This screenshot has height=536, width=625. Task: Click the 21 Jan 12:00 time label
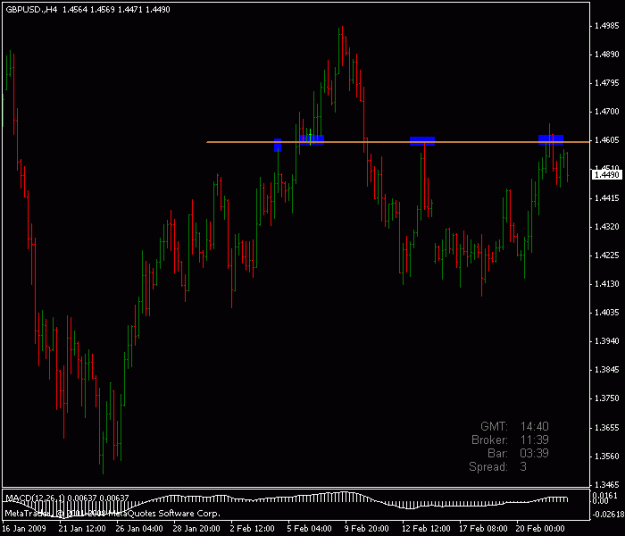[82, 529]
